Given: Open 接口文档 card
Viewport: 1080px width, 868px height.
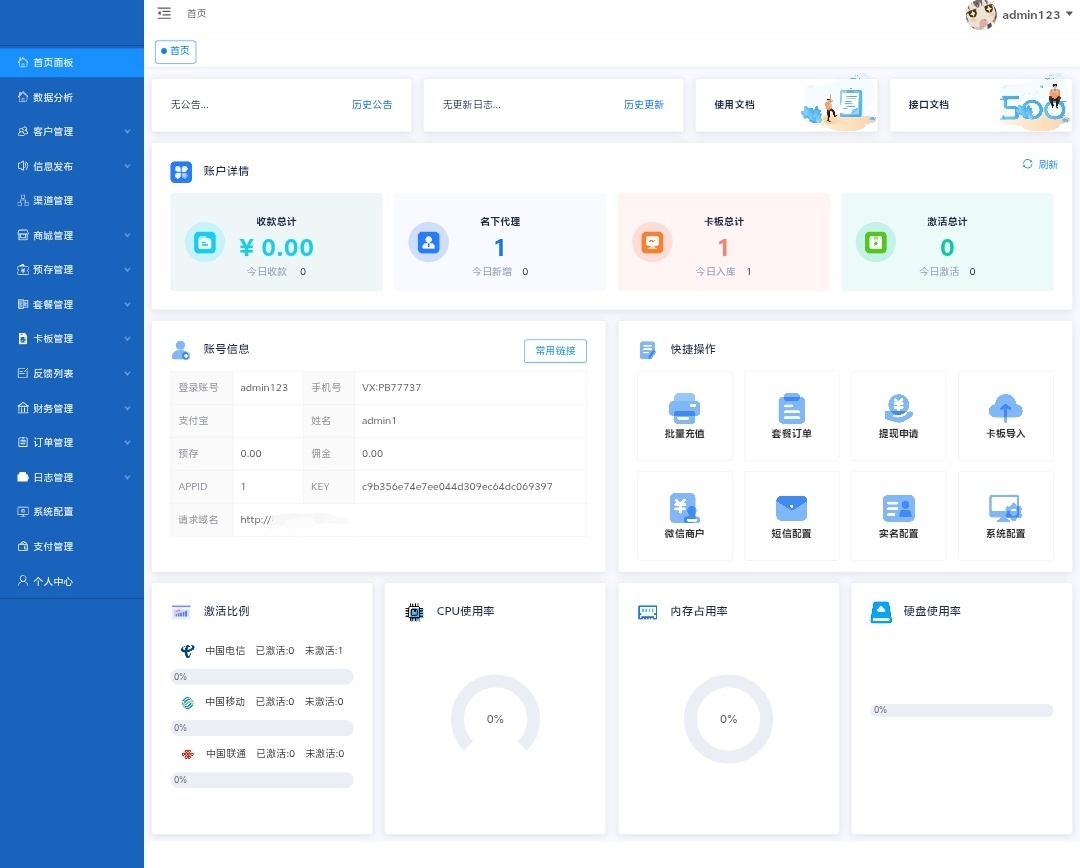Looking at the screenshot, I should pos(981,105).
